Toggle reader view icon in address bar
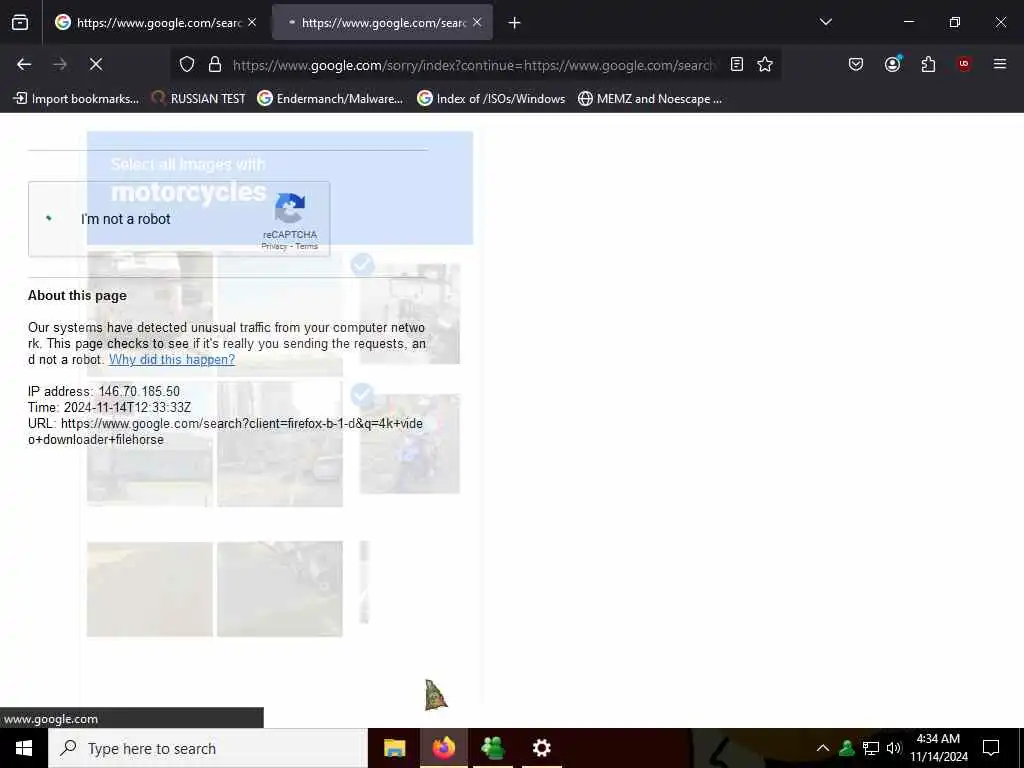Viewport: 1024px width, 768px height. pyautogui.click(x=737, y=64)
